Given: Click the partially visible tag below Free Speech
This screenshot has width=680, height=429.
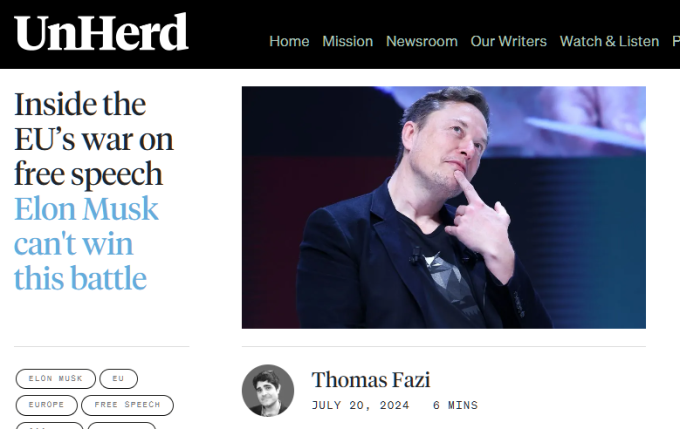Looking at the screenshot, I should (121, 426).
